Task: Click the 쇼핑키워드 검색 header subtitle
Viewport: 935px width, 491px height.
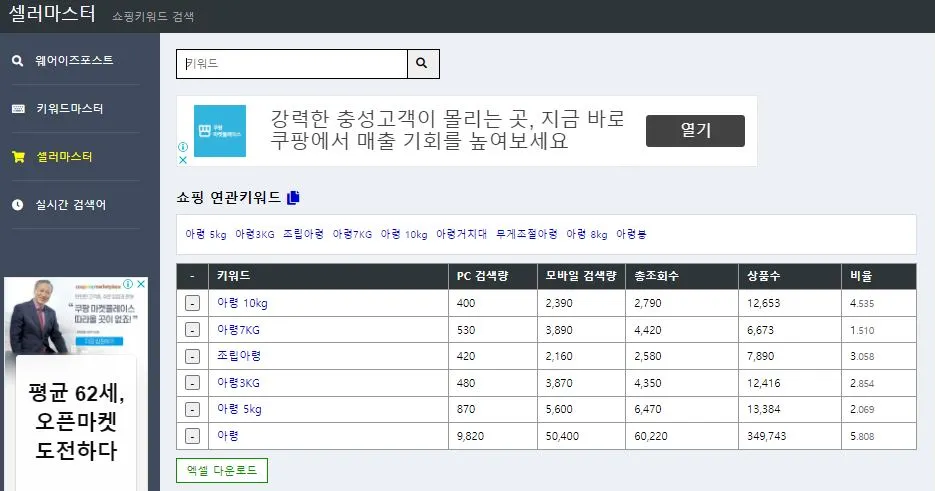Action: point(153,16)
